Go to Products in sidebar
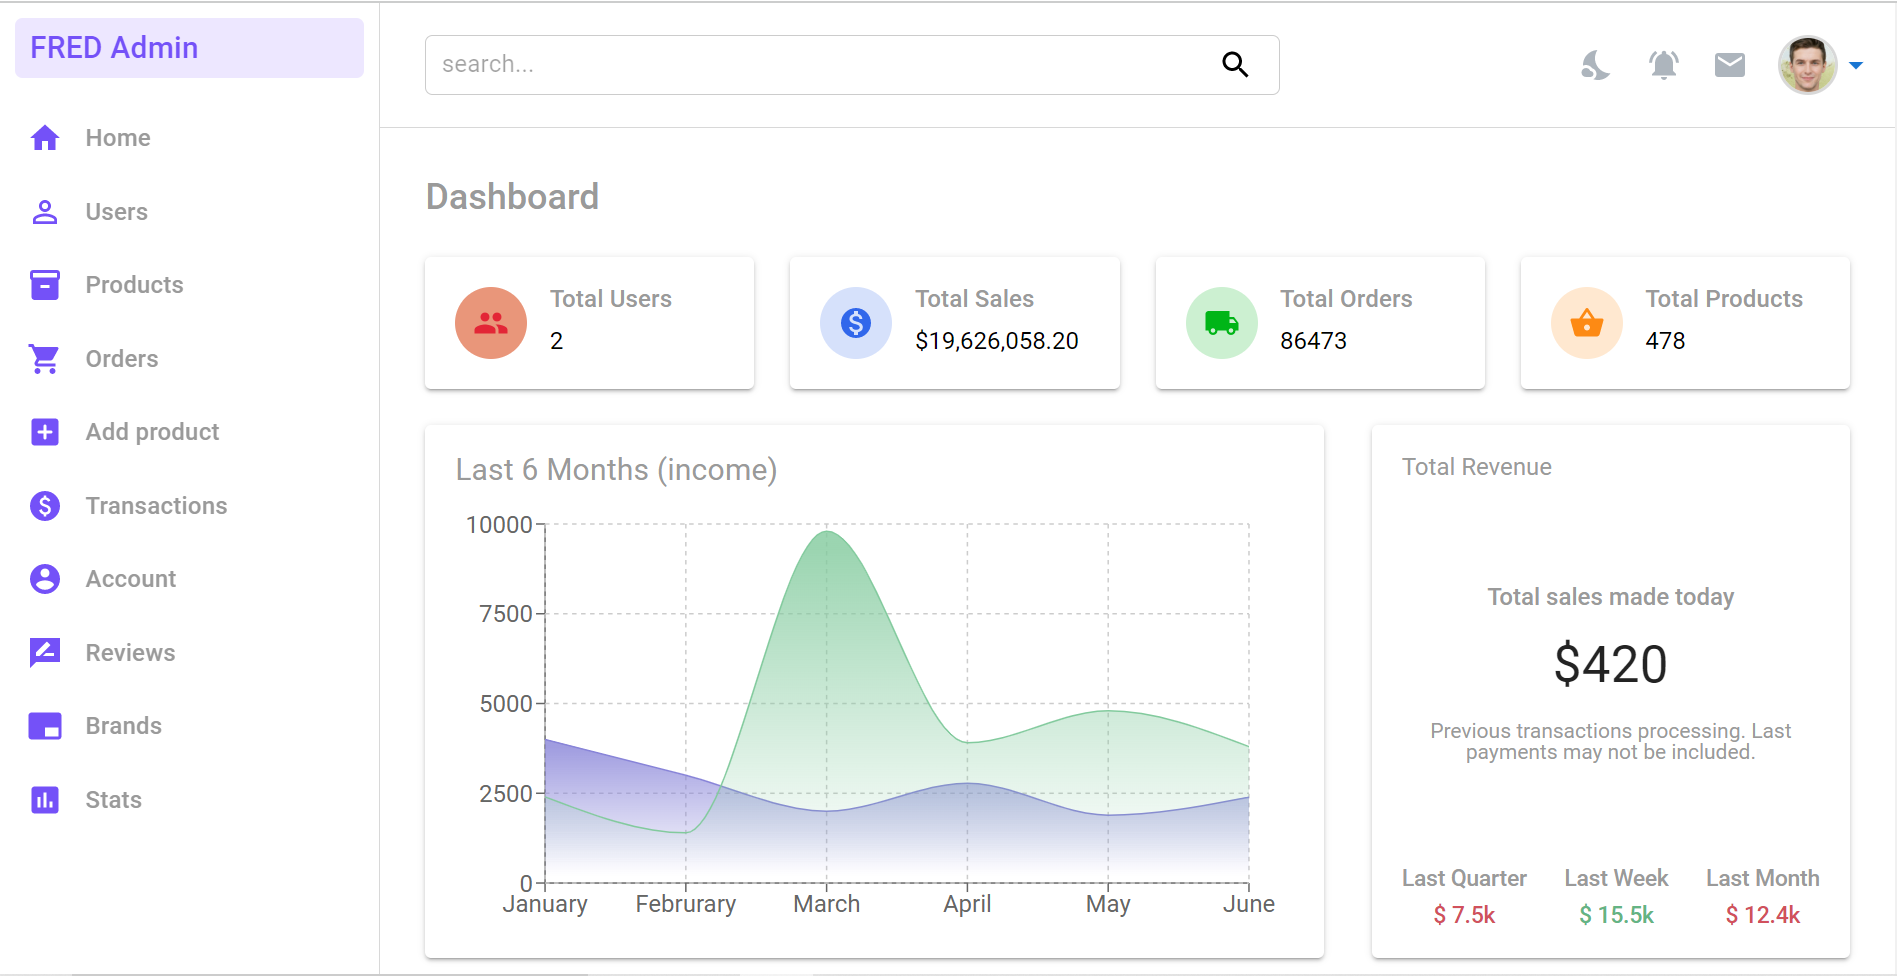Viewport: 1897px width, 976px height. (135, 285)
